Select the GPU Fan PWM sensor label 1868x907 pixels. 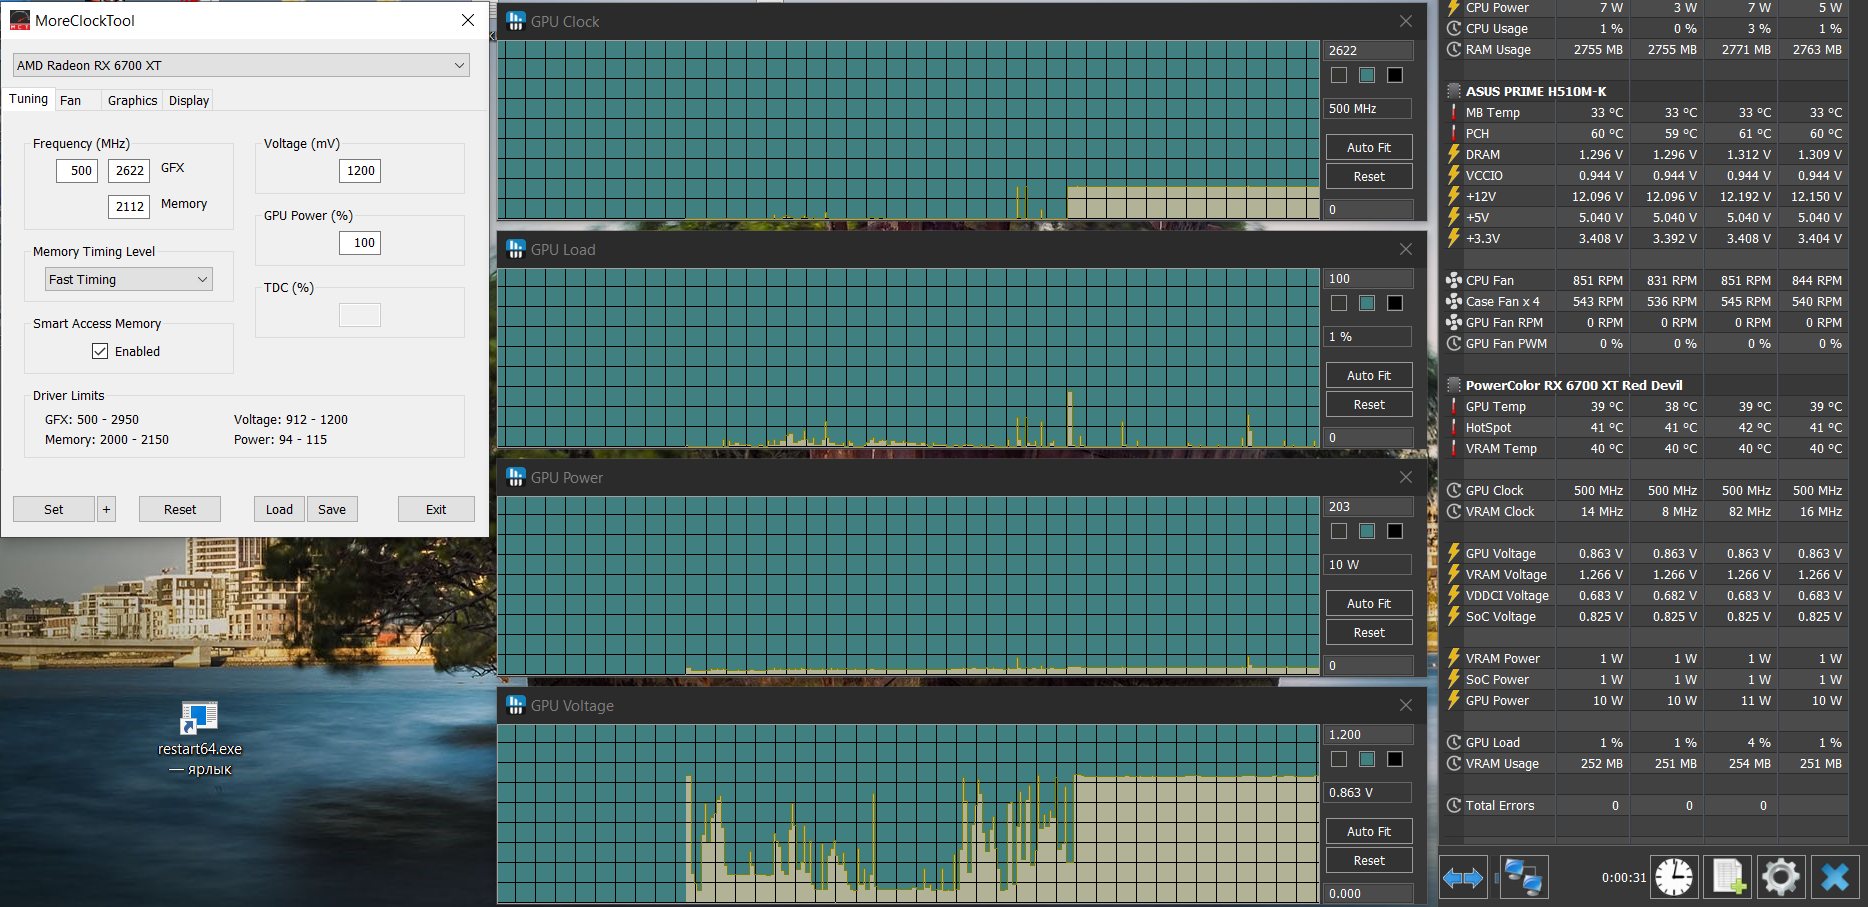(1506, 343)
